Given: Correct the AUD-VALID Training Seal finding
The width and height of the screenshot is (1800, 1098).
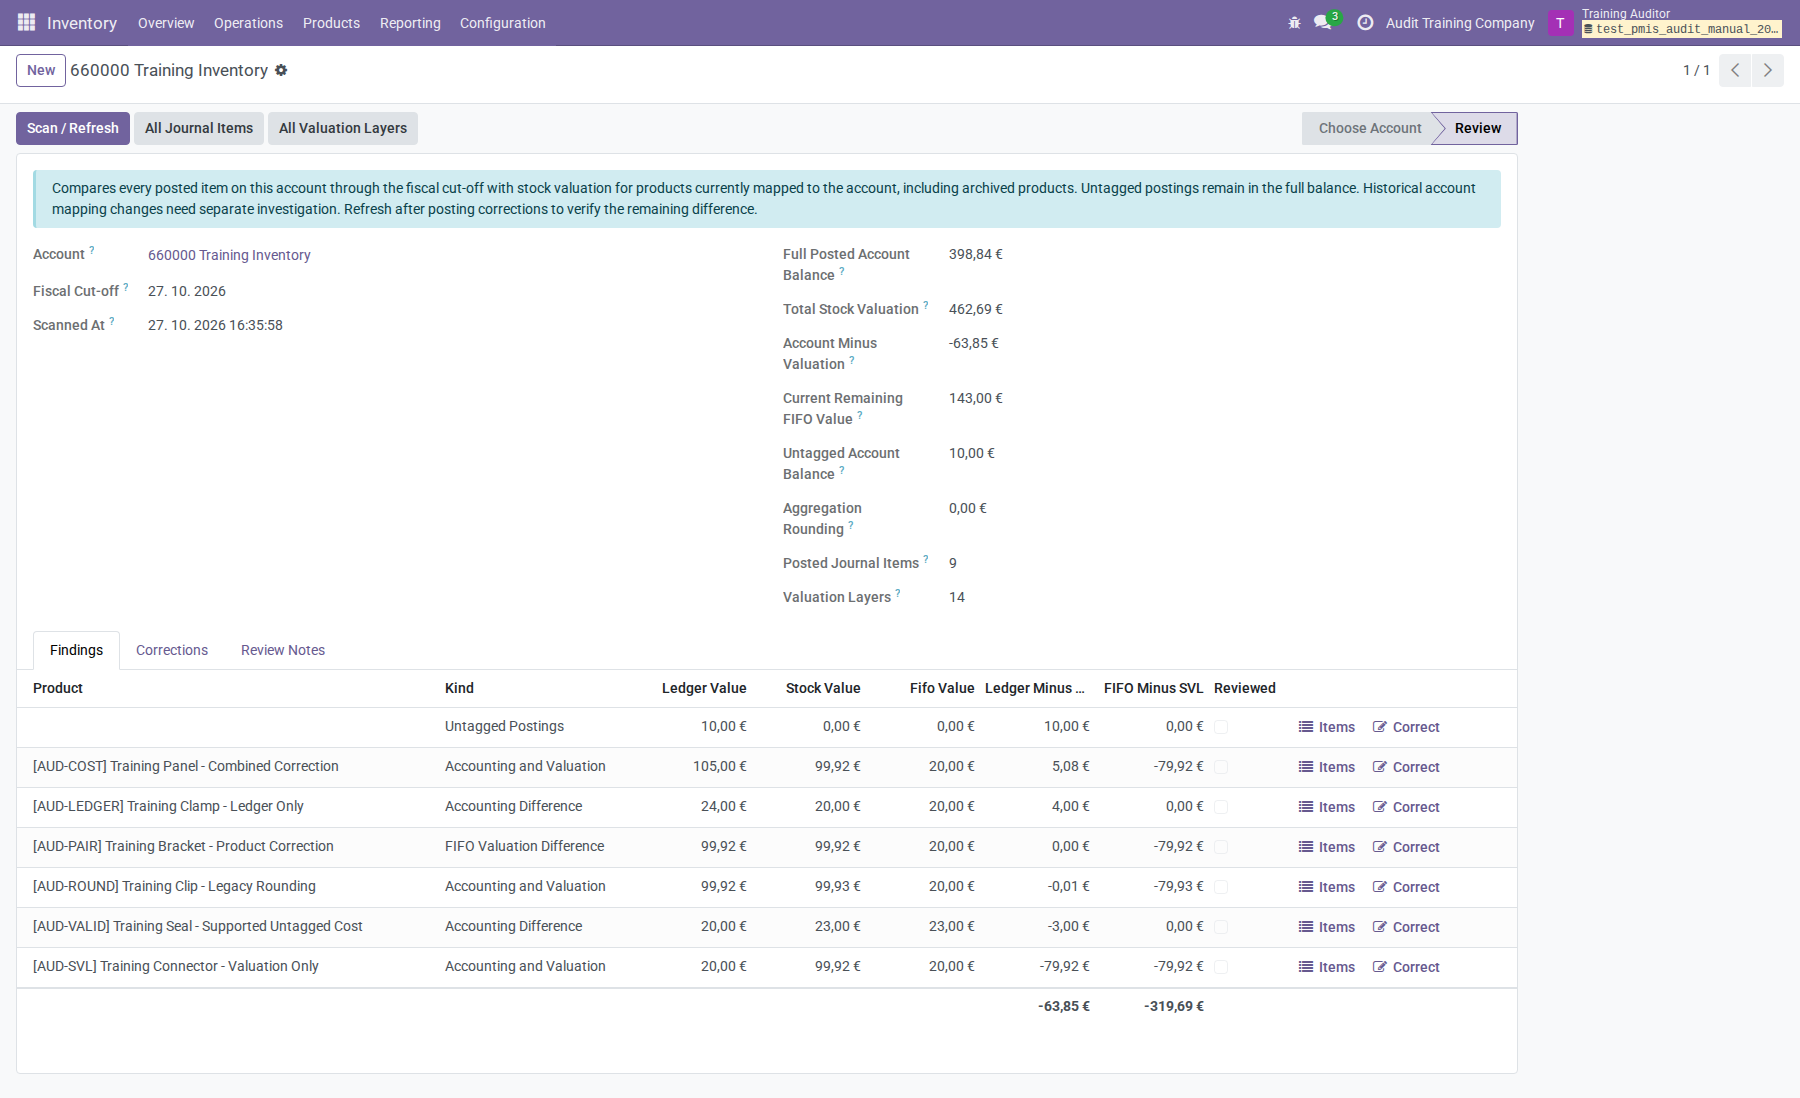Looking at the screenshot, I should (1406, 927).
